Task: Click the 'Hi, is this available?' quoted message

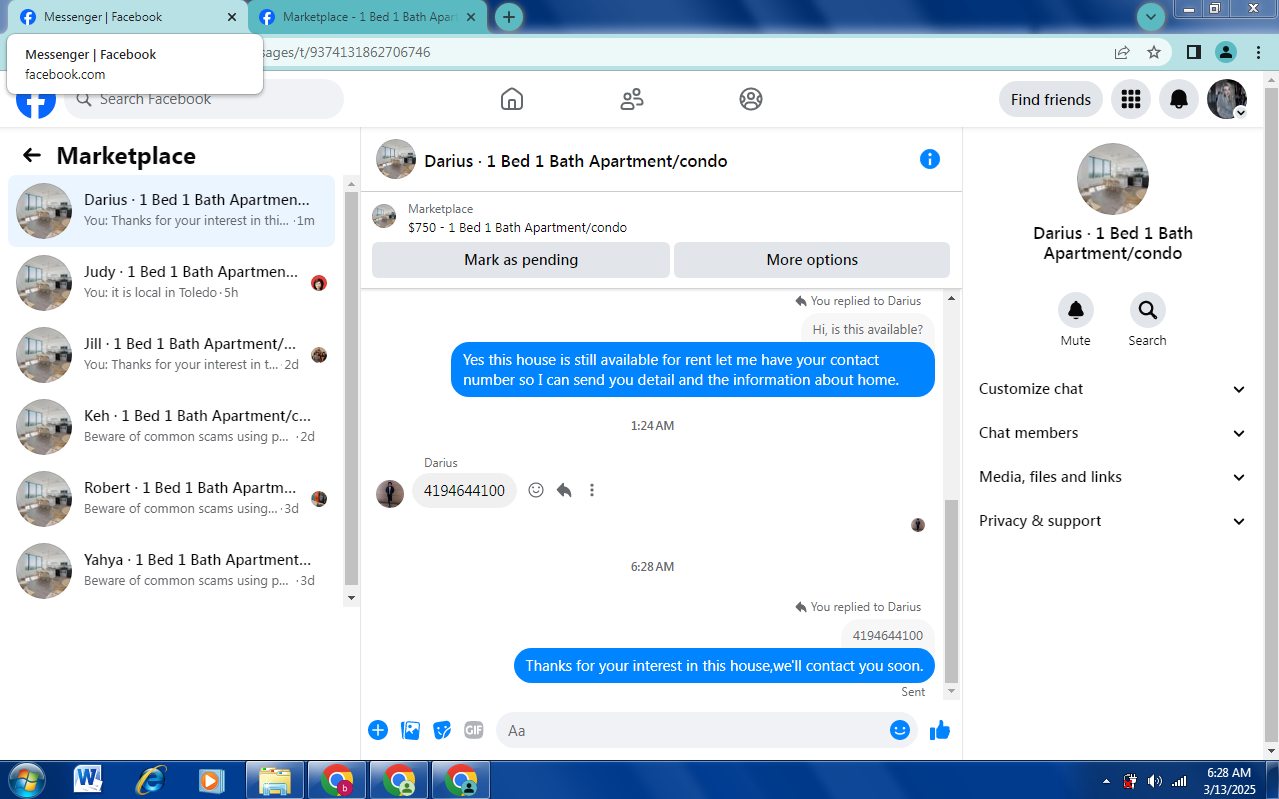Action: [x=867, y=329]
